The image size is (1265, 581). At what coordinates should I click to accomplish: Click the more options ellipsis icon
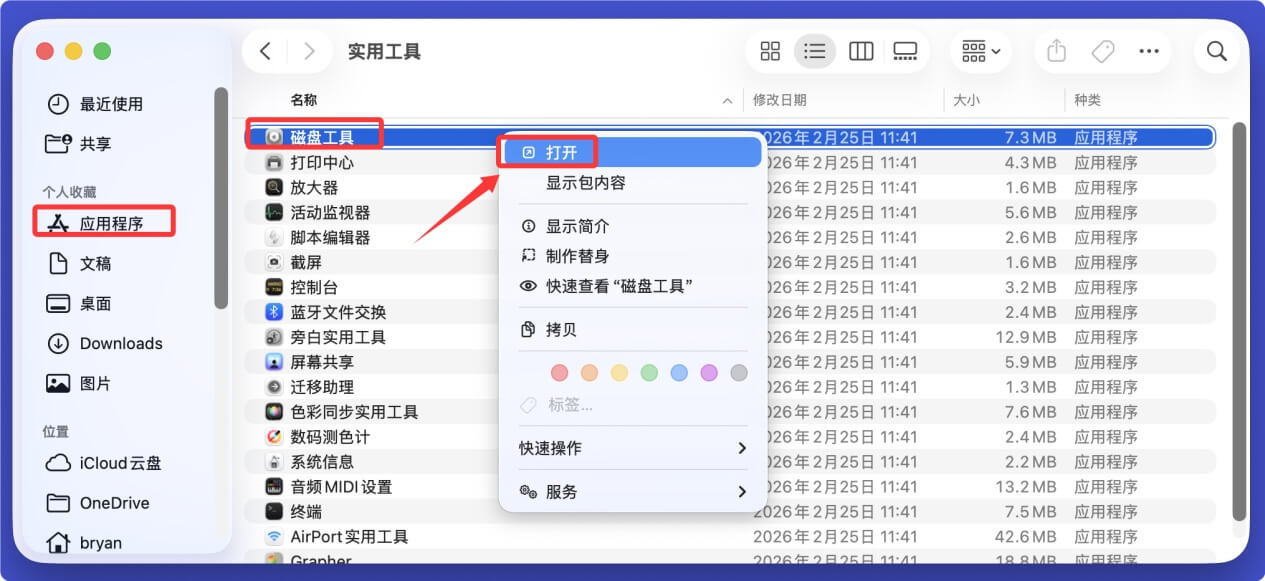[x=1149, y=50]
